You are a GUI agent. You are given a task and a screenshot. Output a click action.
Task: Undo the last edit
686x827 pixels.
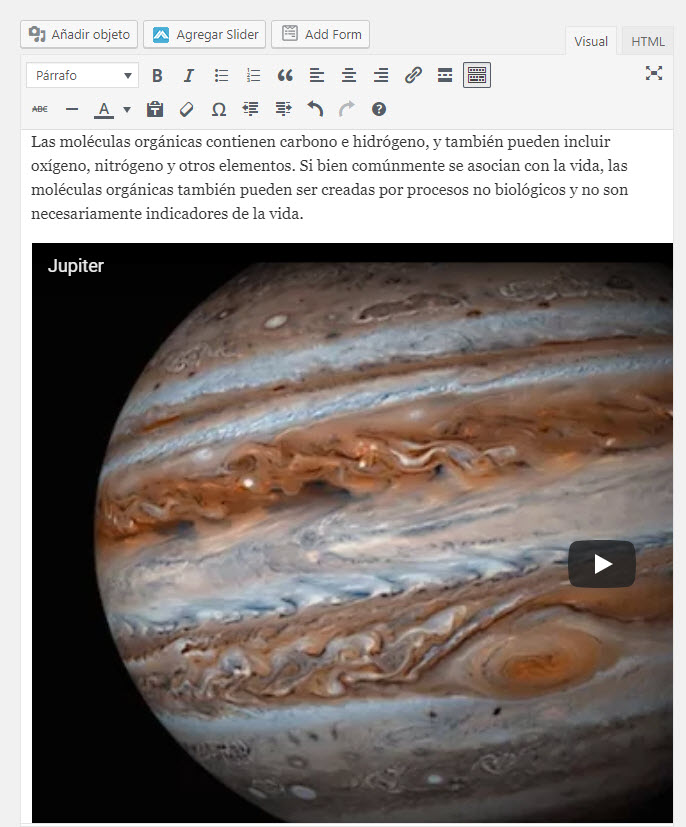(315, 109)
